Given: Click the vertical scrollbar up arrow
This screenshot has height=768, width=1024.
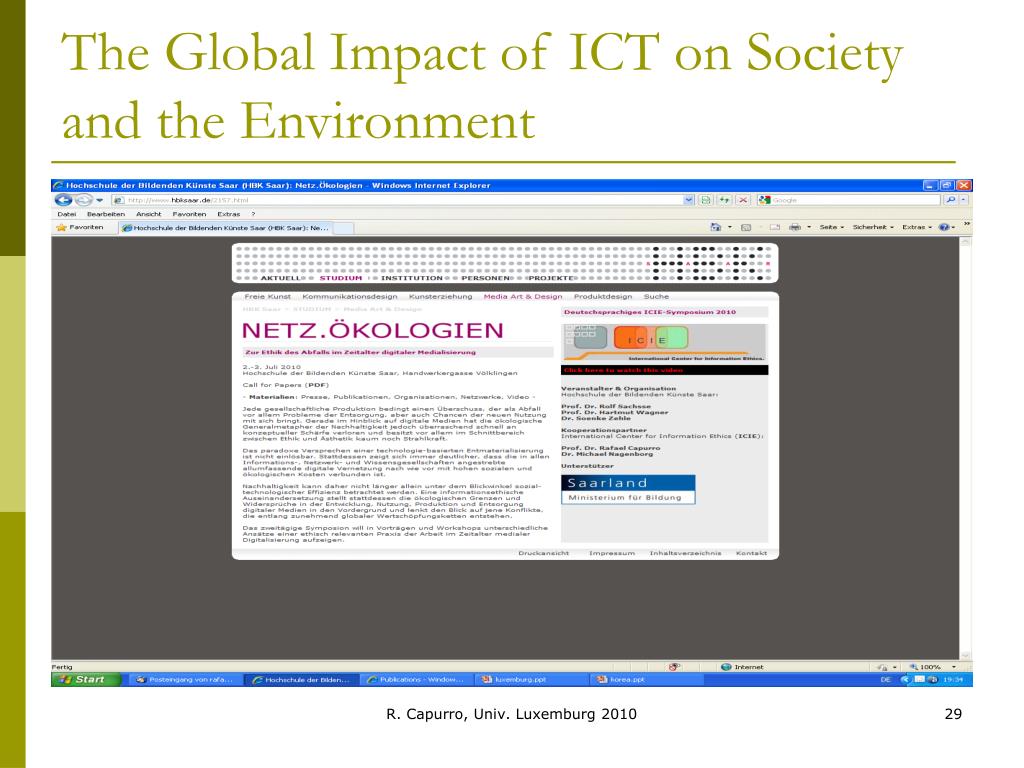Looking at the screenshot, I should [965, 242].
